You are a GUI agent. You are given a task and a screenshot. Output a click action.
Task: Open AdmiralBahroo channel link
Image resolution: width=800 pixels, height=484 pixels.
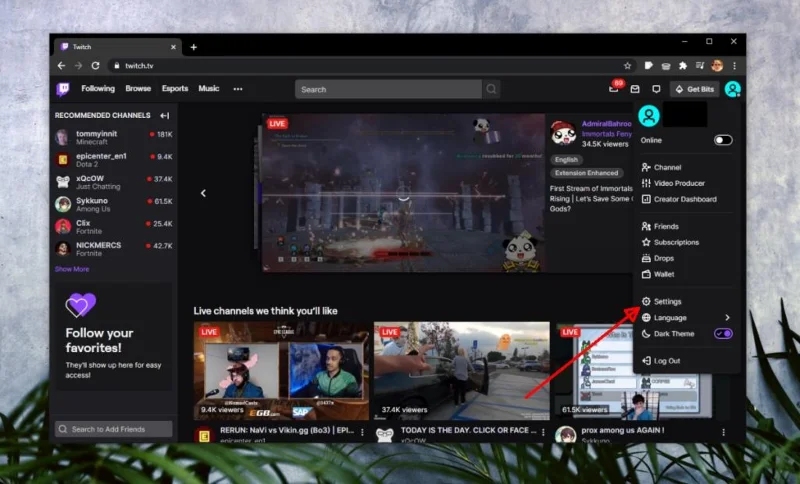pyautogui.click(x=607, y=123)
